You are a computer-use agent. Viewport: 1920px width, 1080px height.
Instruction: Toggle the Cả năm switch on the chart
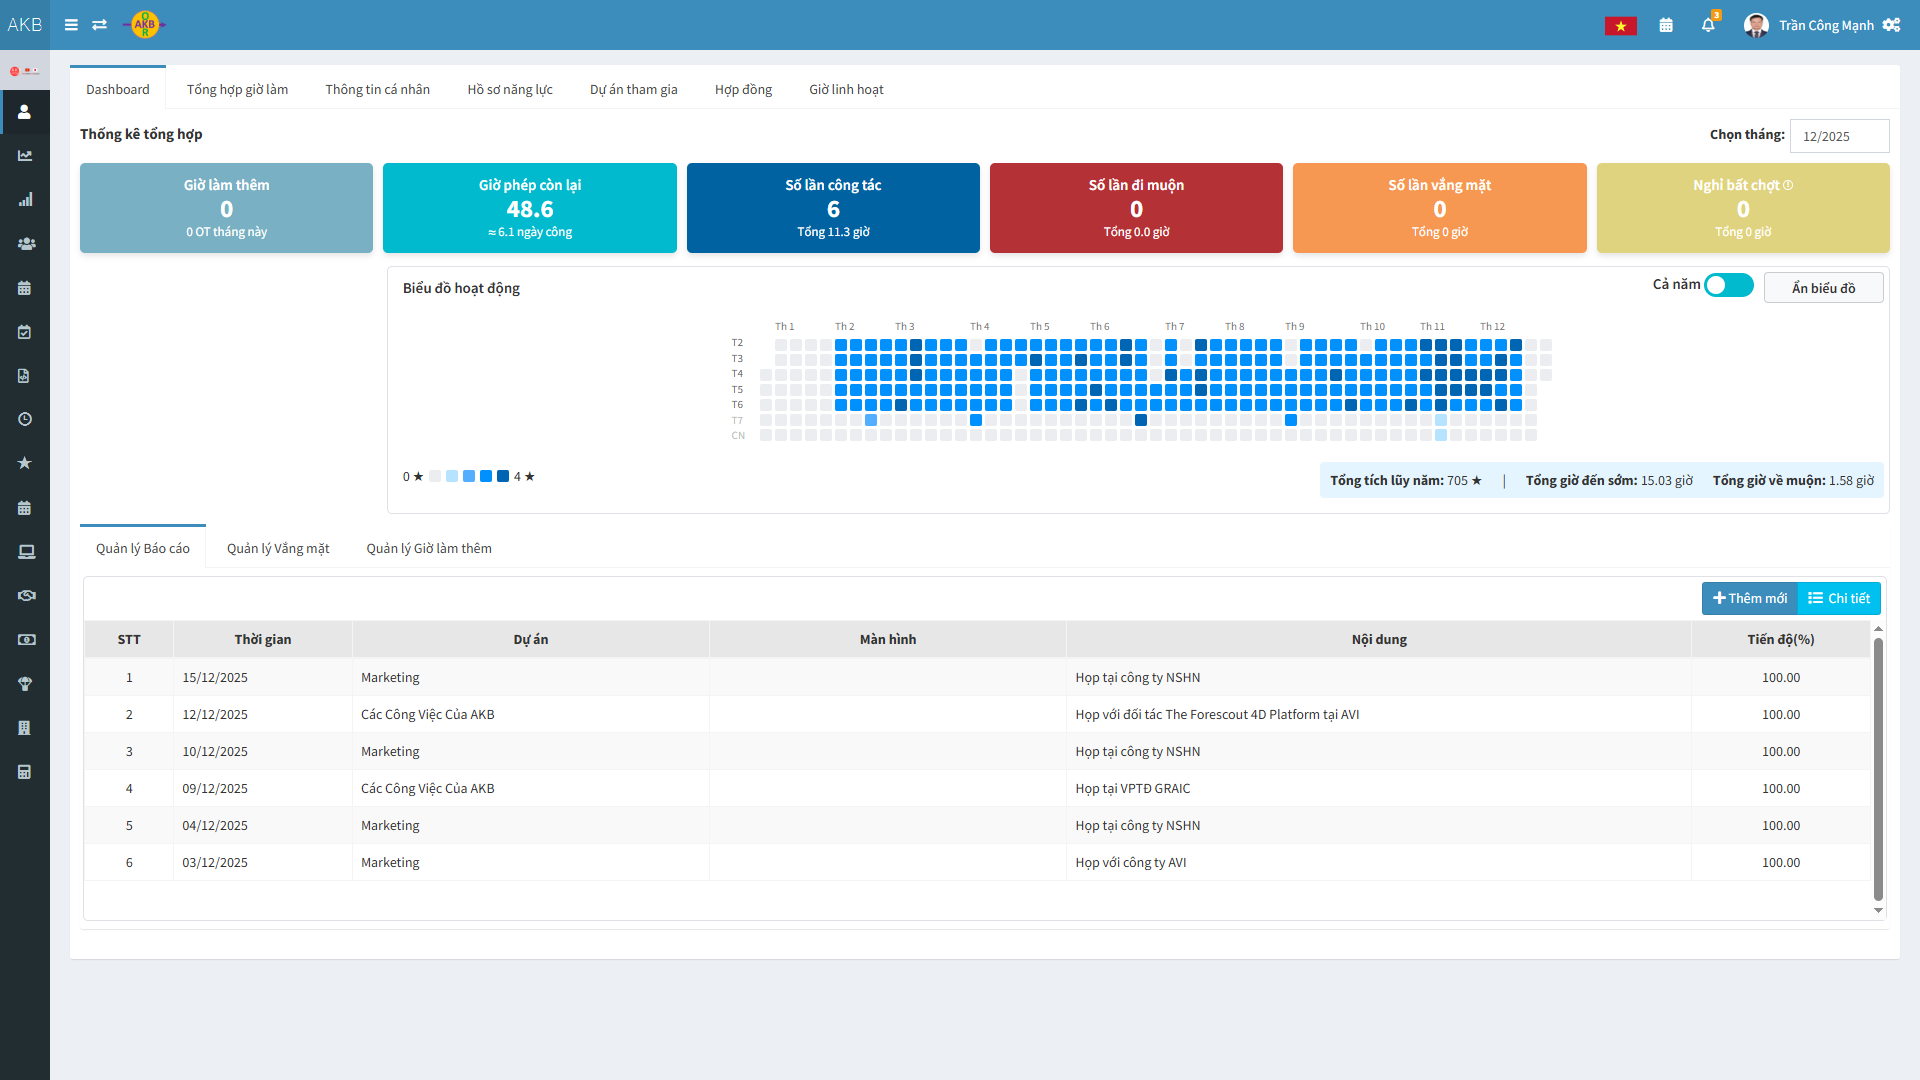pos(1727,285)
